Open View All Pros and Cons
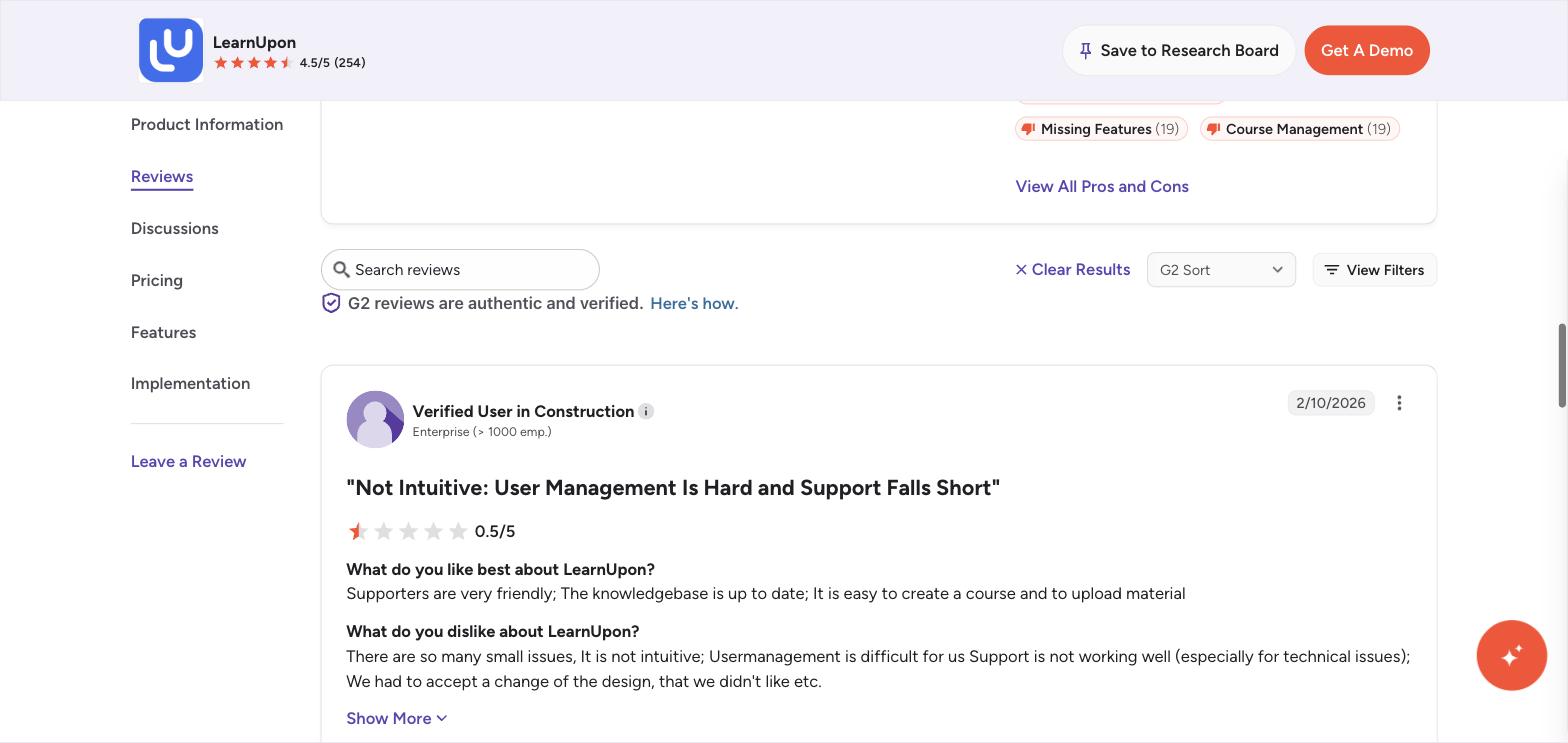This screenshot has height=743, width=1568. [1102, 186]
